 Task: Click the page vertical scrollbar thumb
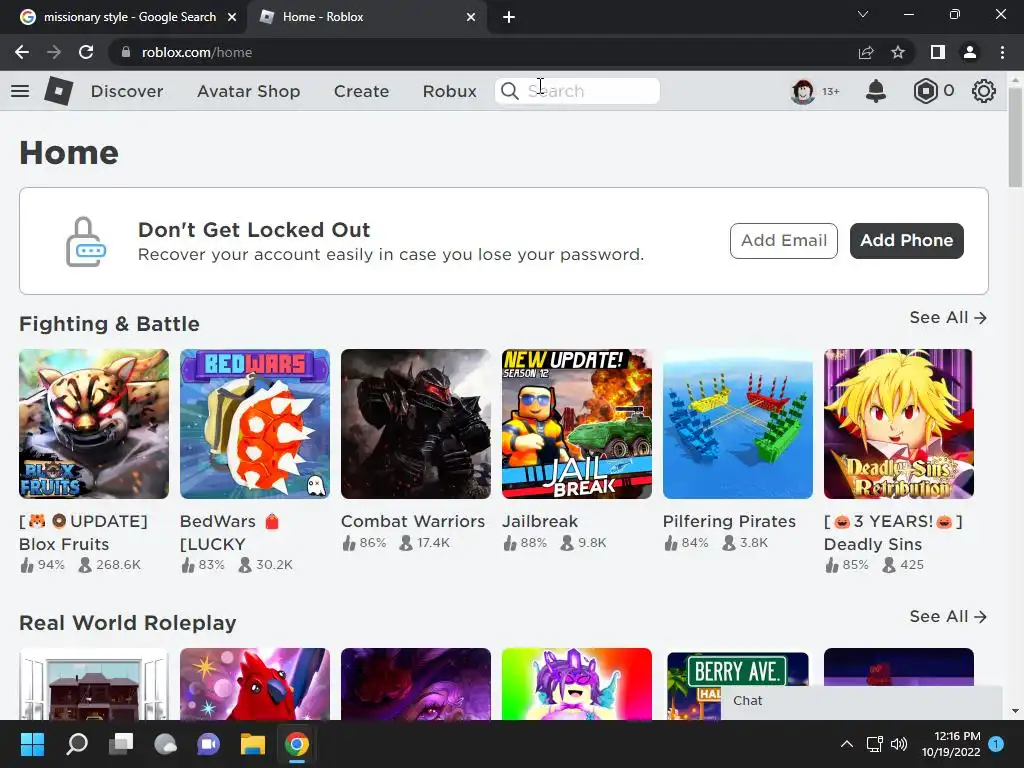click(x=1015, y=138)
